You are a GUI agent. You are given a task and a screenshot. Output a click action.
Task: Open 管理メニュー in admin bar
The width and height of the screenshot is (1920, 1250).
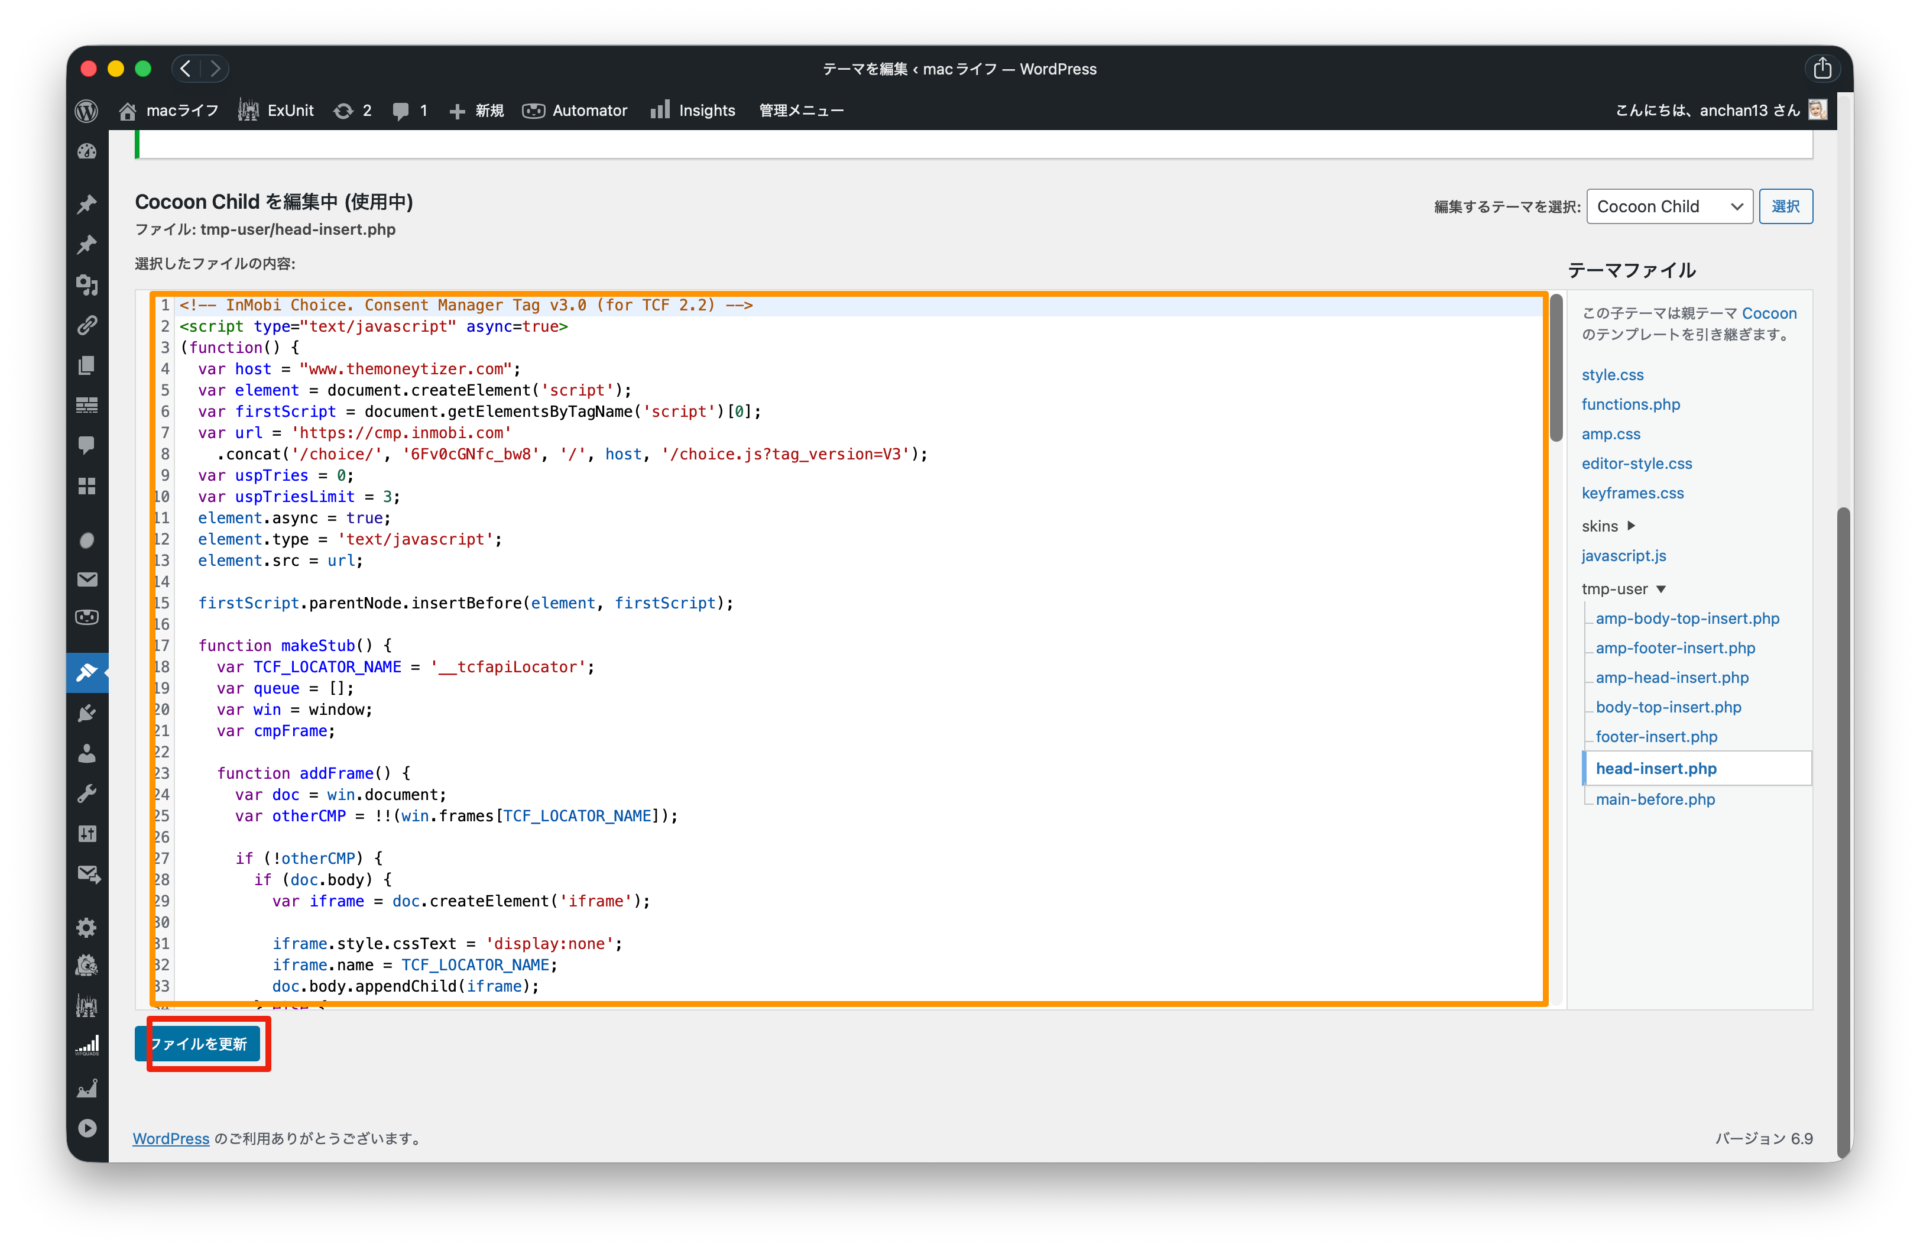click(801, 111)
